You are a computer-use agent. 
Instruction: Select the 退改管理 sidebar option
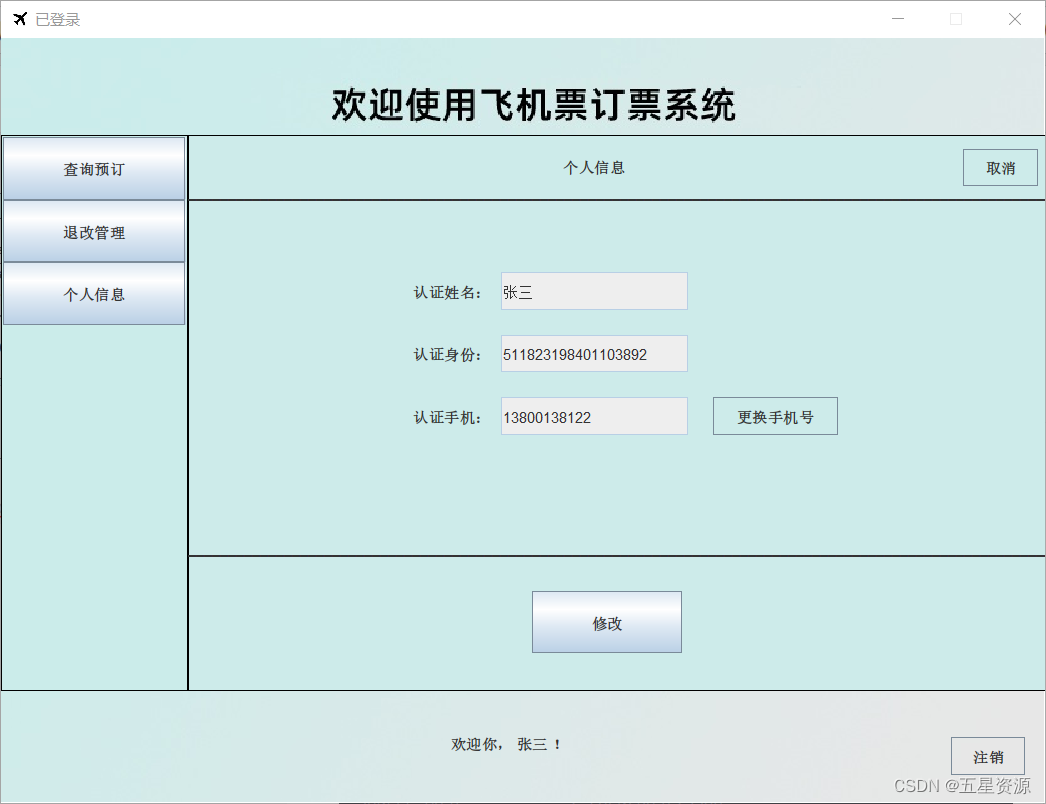93,232
